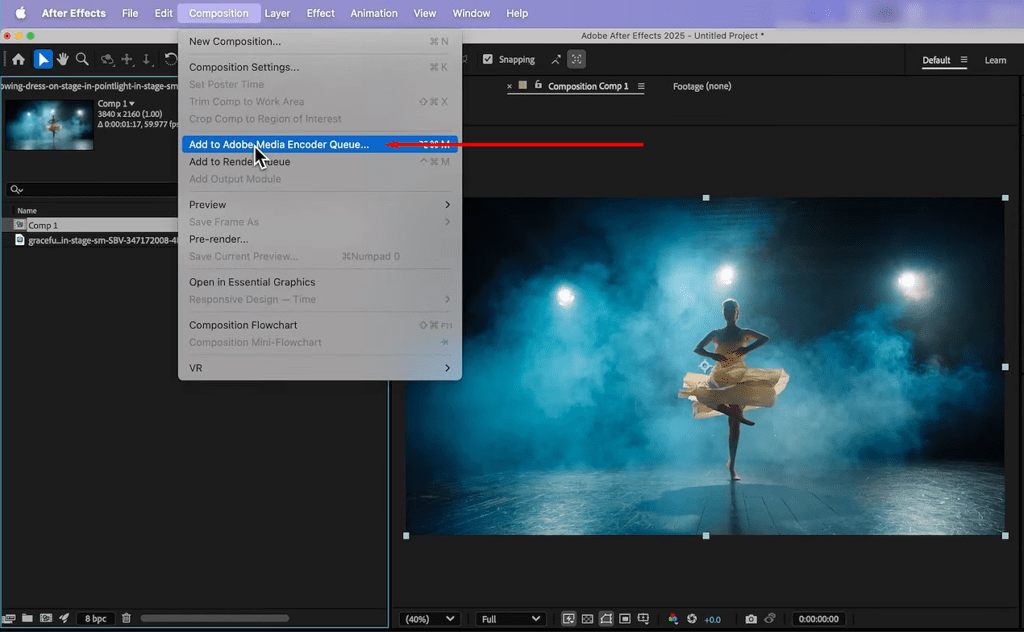This screenshot has width=1024, height=632.
Task: Click the composition label color swatch
Action: click(x=522, y=85)
